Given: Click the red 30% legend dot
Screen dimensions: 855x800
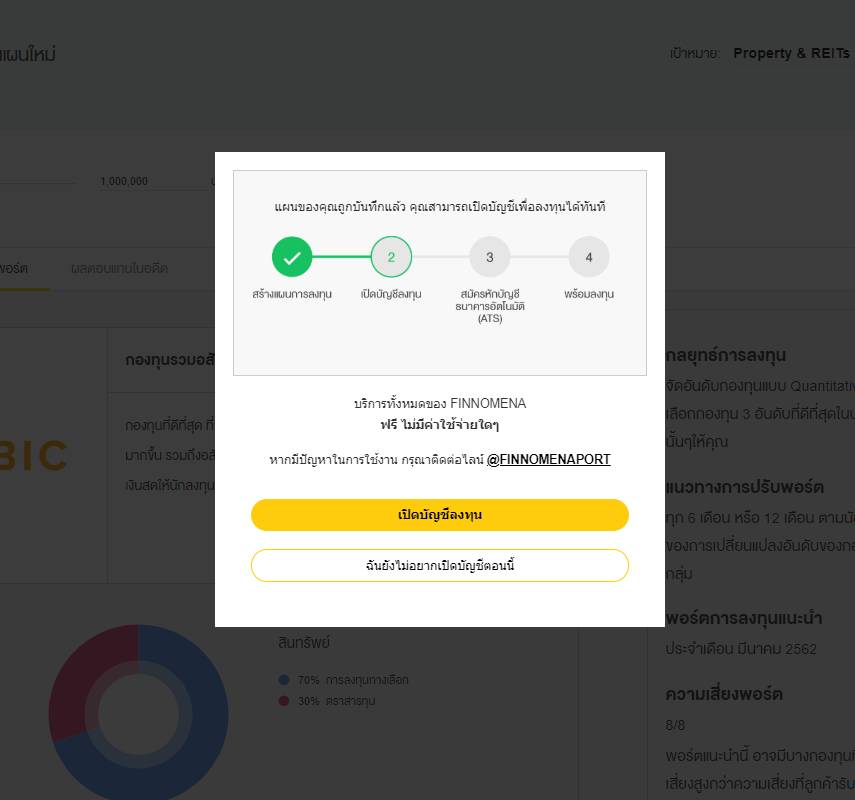Looking at the screenshot, I should pyautogui.click(x=284, y=701).
